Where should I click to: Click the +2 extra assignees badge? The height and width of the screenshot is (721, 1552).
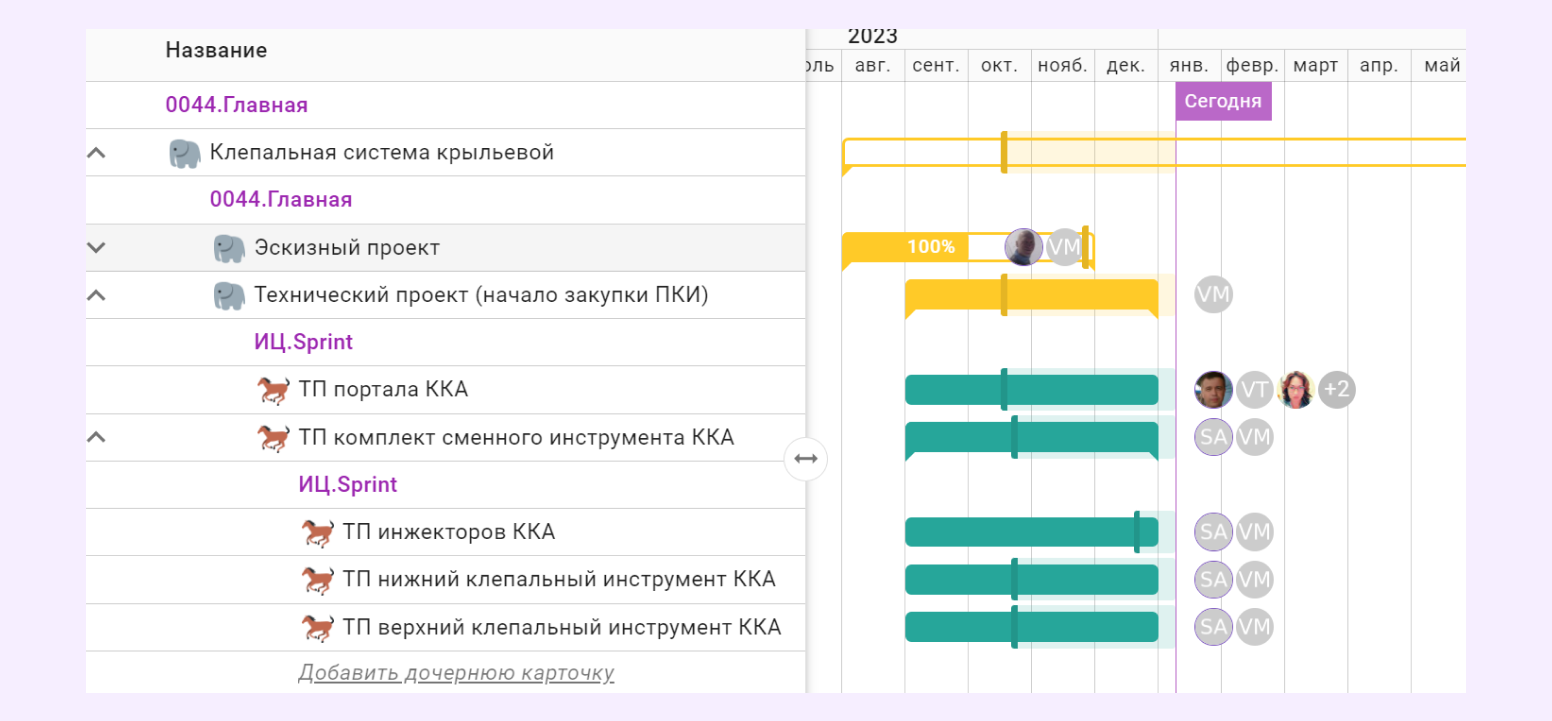pos(1336,390)
